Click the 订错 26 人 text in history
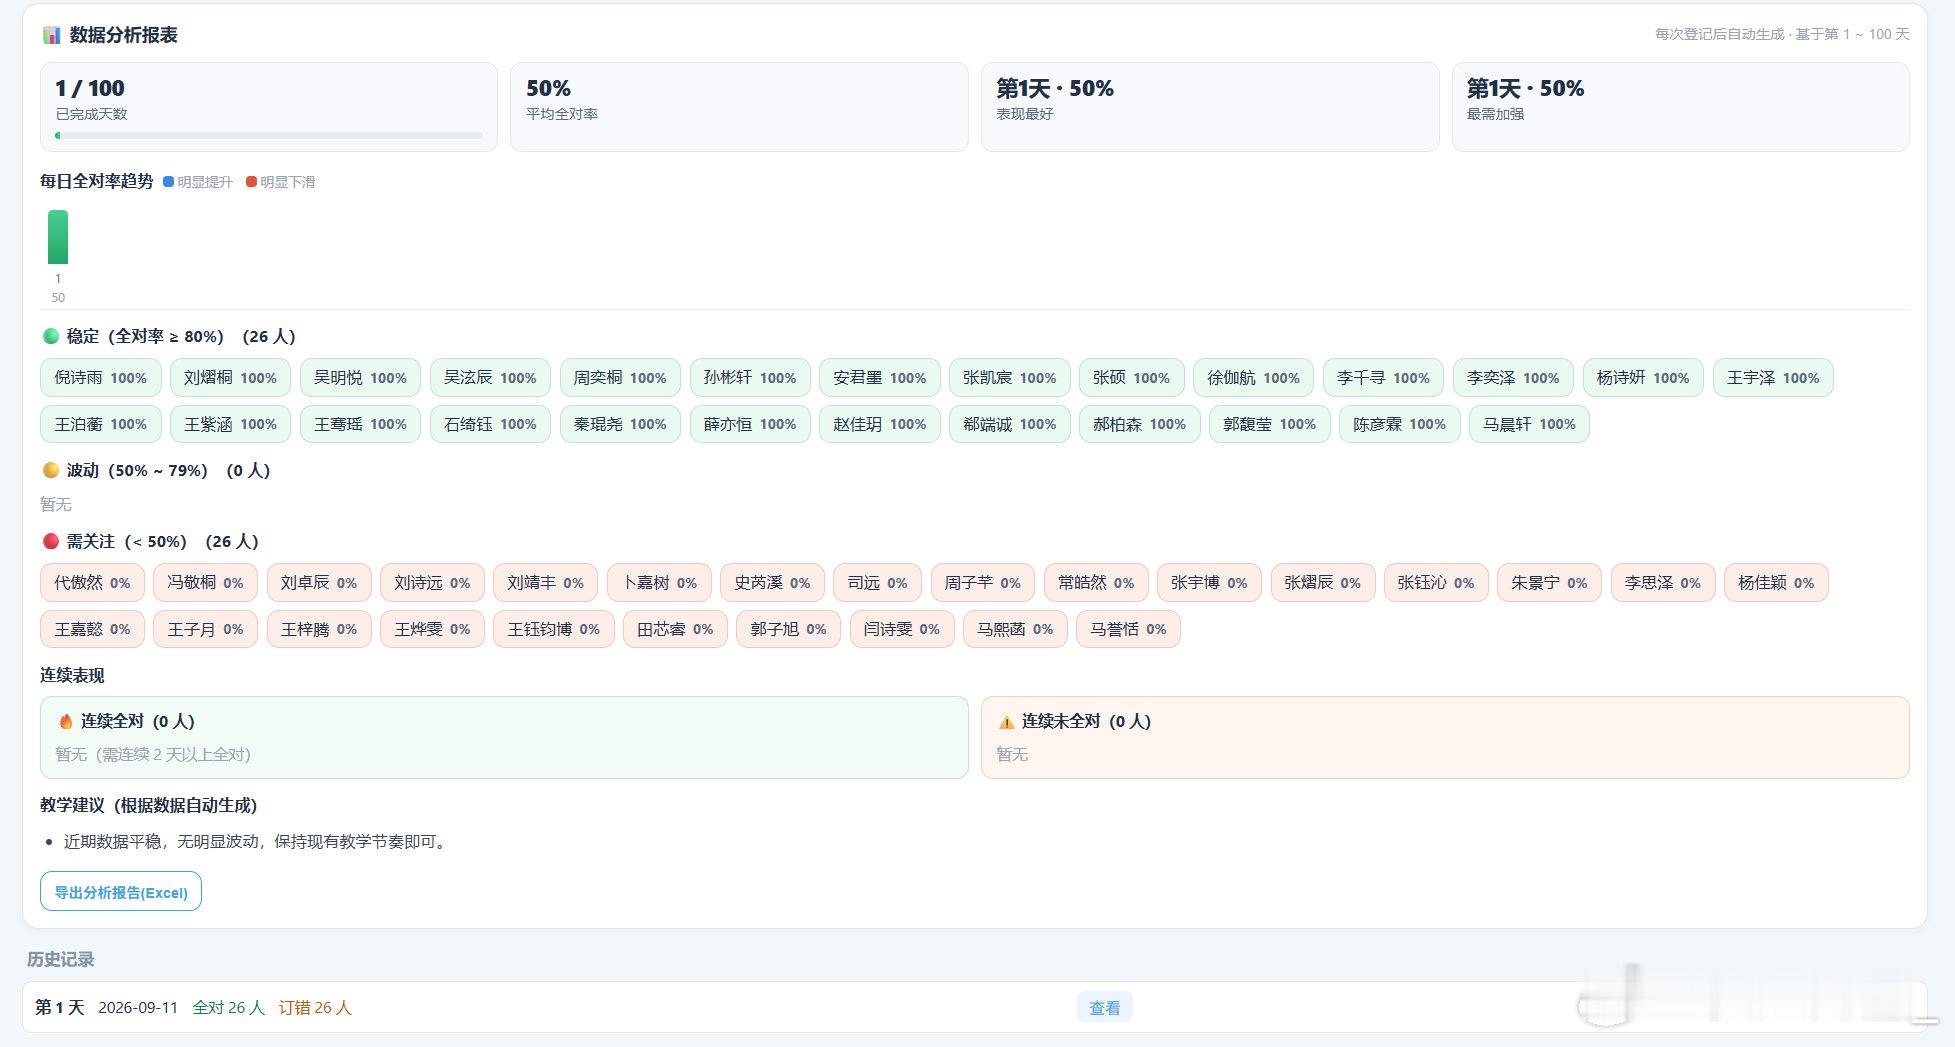Screen dimensions: 1955x1047 click(315, 1008)
